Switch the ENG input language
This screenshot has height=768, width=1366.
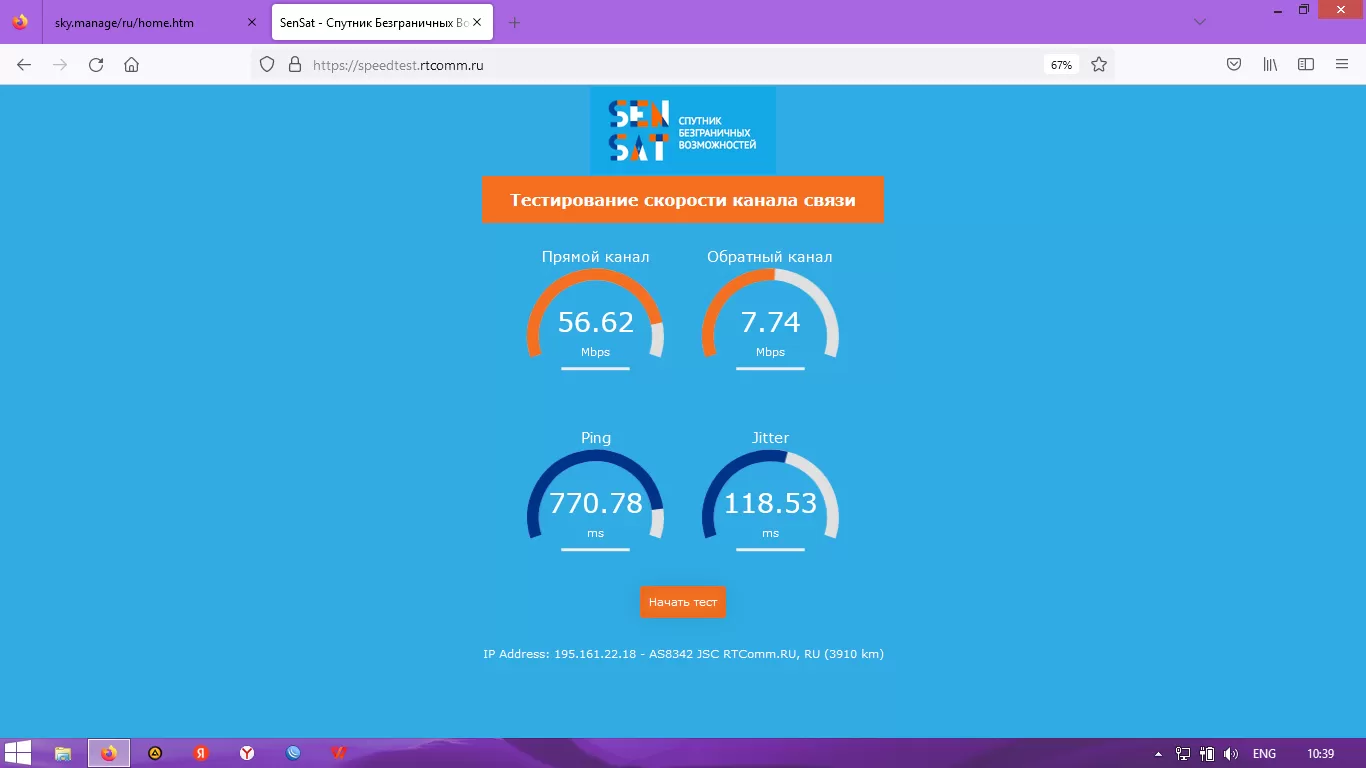1264,753
